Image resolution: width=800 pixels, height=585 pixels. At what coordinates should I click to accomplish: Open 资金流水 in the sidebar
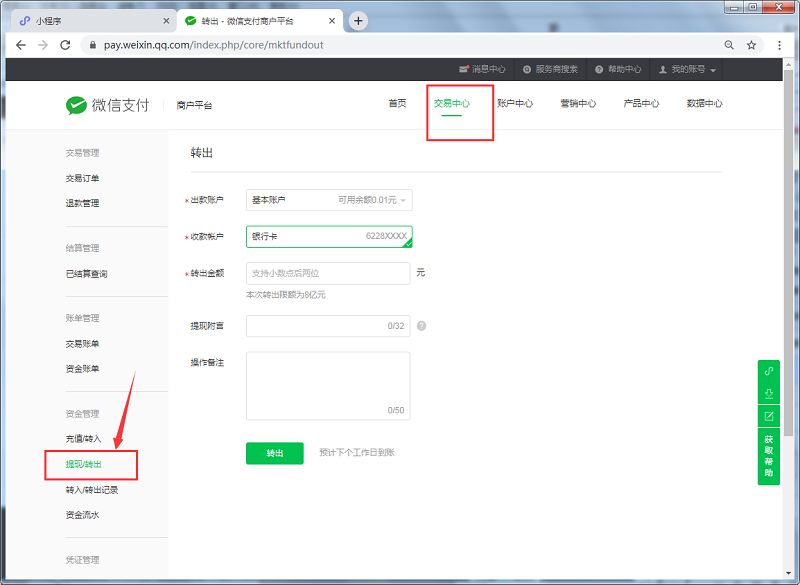pos(82,515)
